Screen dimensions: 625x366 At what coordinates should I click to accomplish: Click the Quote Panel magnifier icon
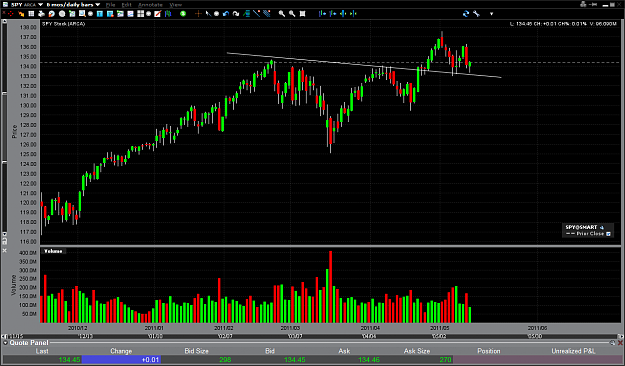[x=613, y=343]
